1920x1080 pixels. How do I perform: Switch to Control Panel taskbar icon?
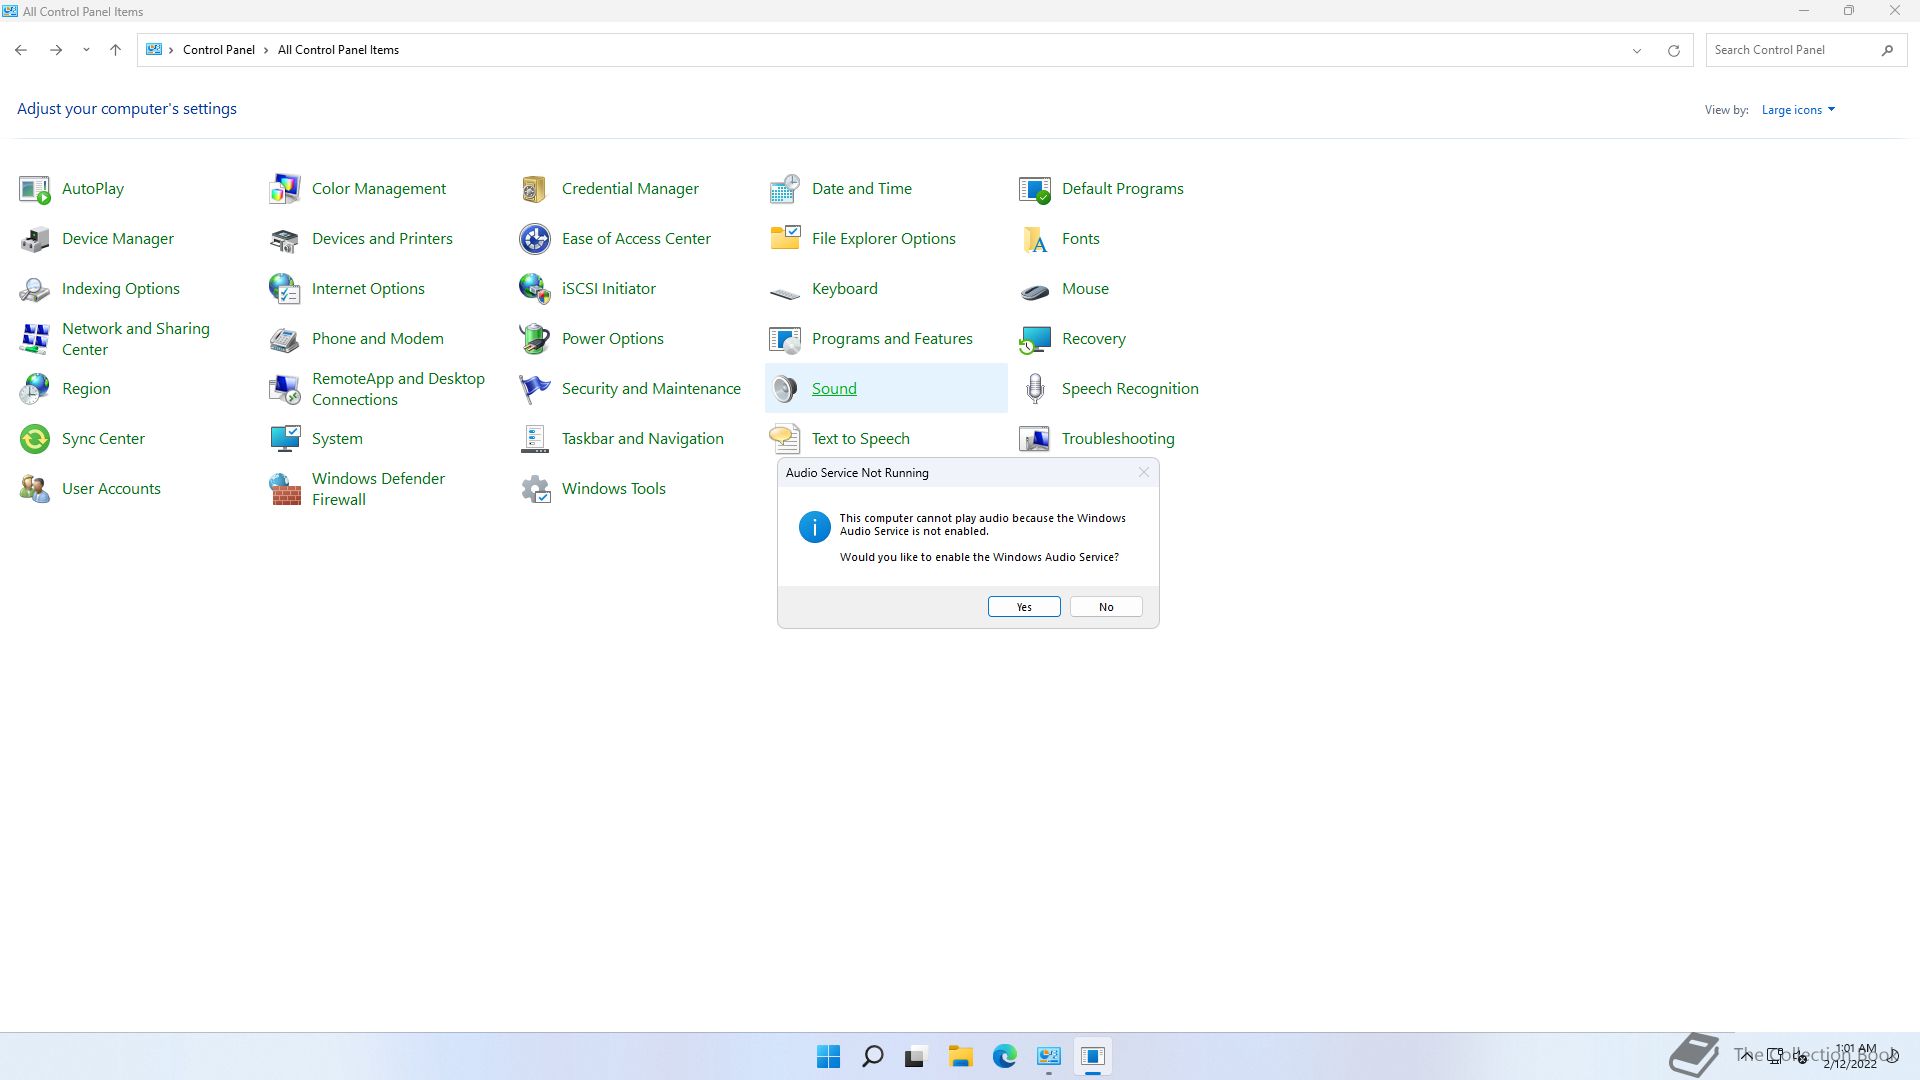pos(1048,1057)
